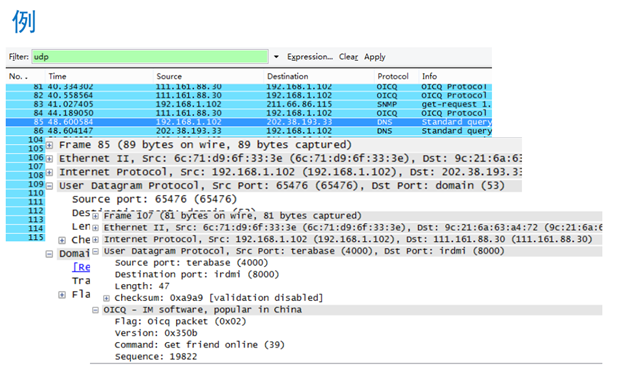
Task: Select Command: Get friend online (39)
Action: [200, 345]
